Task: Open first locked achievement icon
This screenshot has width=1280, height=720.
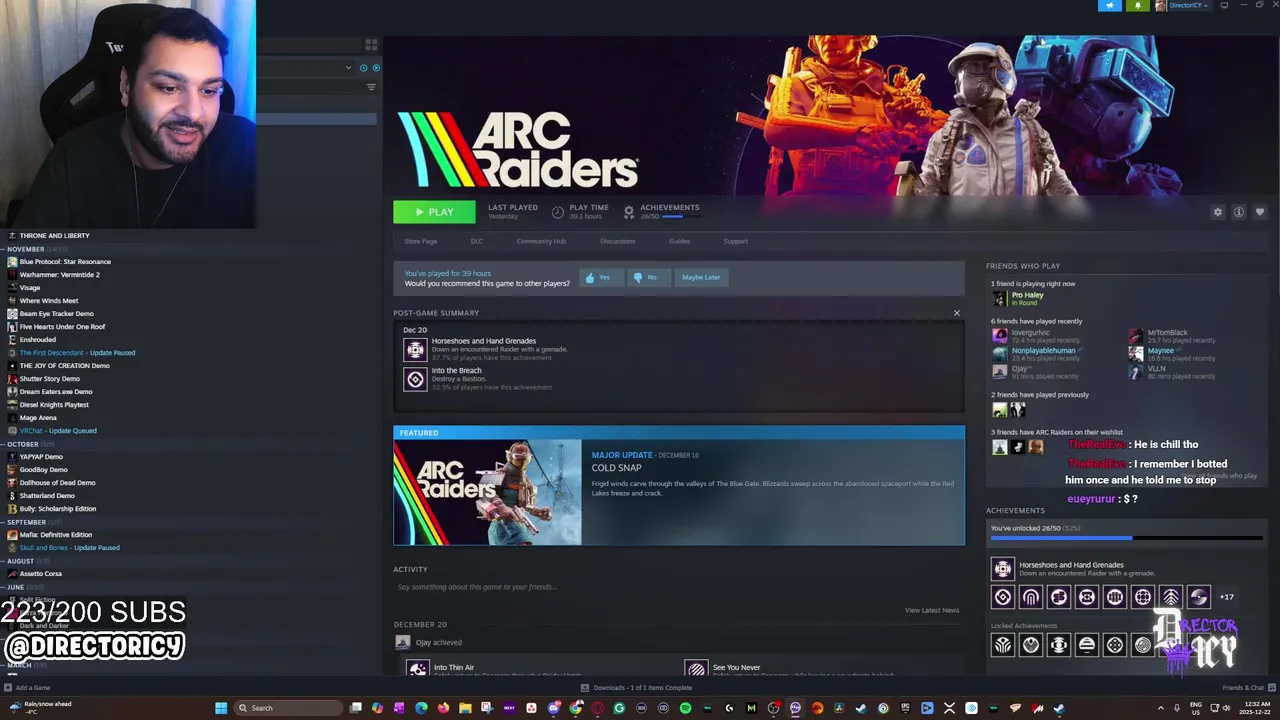Action: [x=1002, y=645]
